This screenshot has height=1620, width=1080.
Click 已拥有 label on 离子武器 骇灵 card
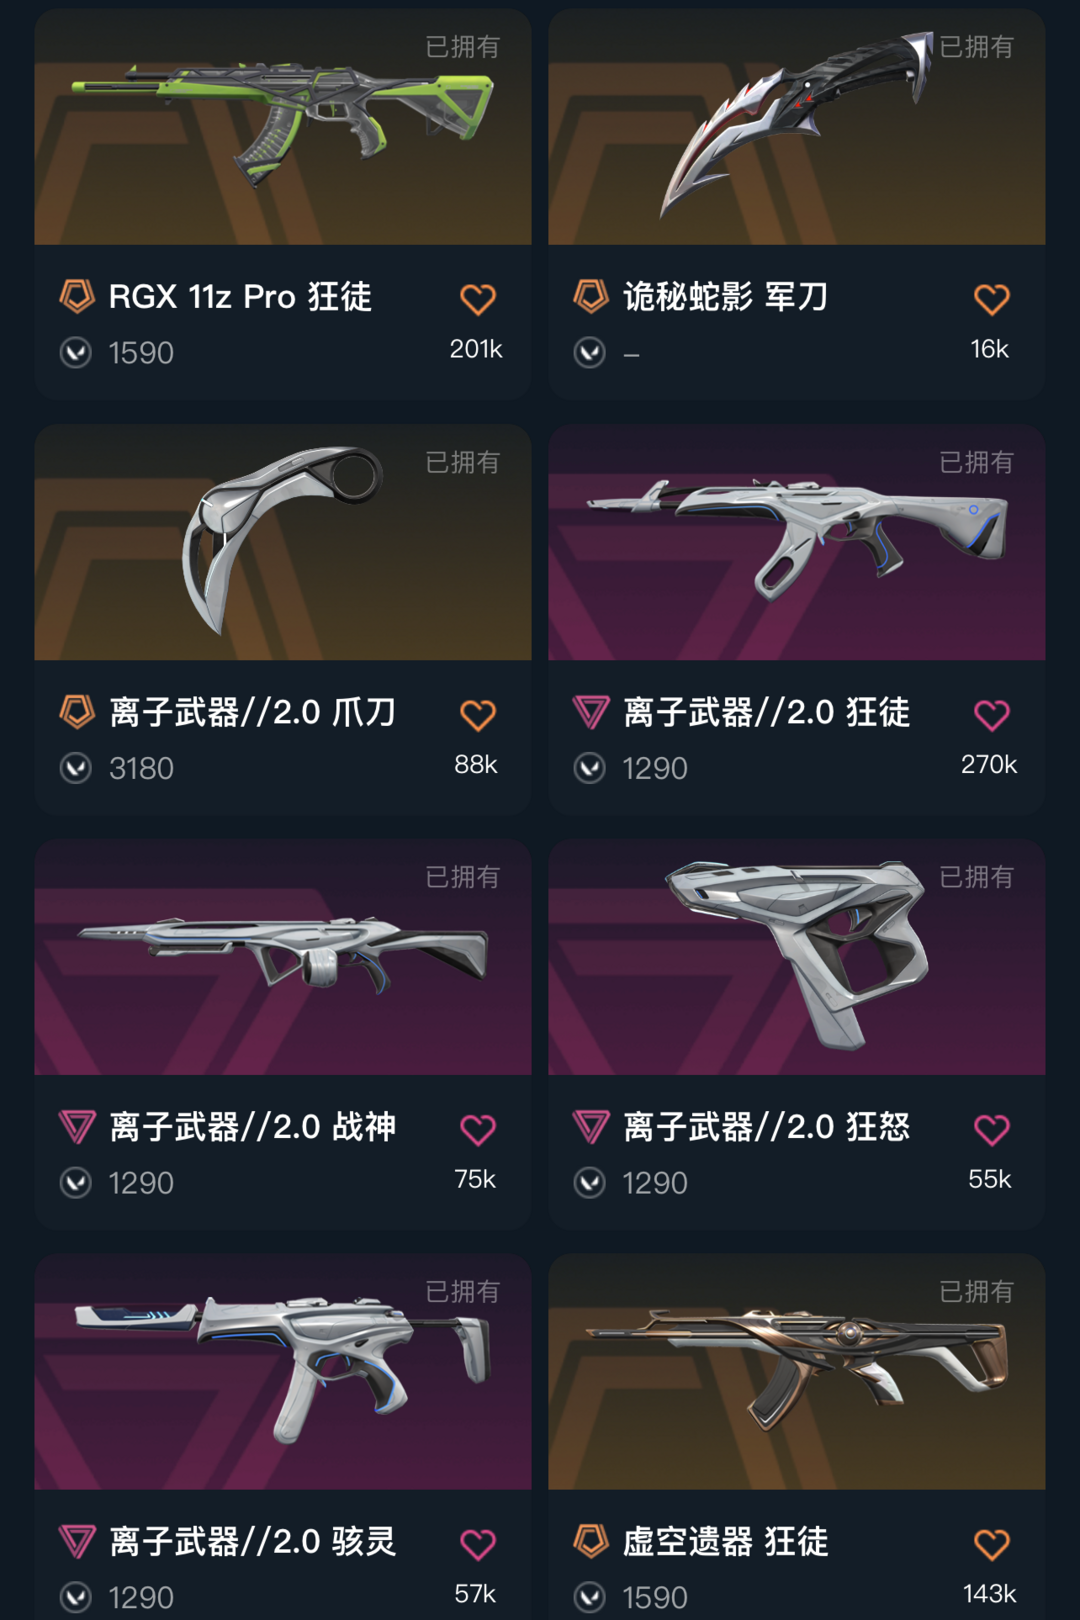(x=462, y=1292)
